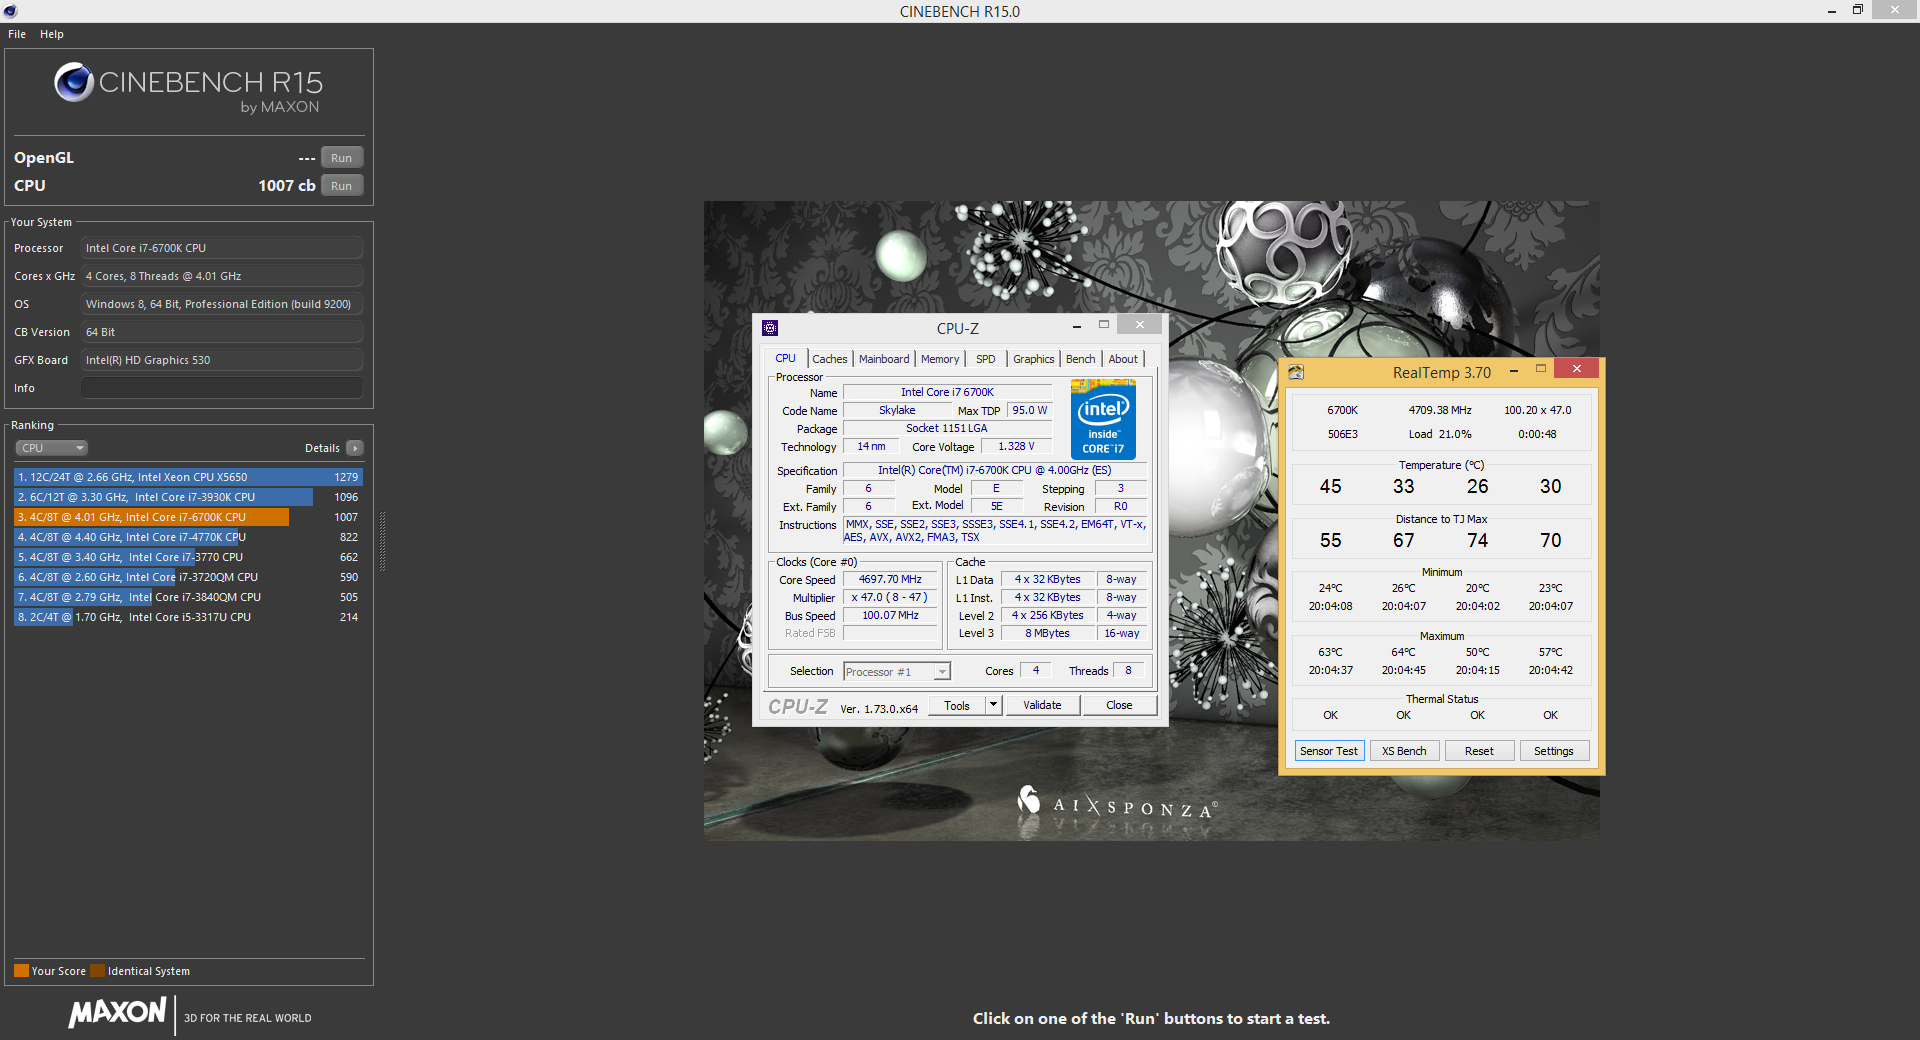This screenshot has width=1920, height=1040.
Task: Open the File menu
Action: (x=17, y=34)
